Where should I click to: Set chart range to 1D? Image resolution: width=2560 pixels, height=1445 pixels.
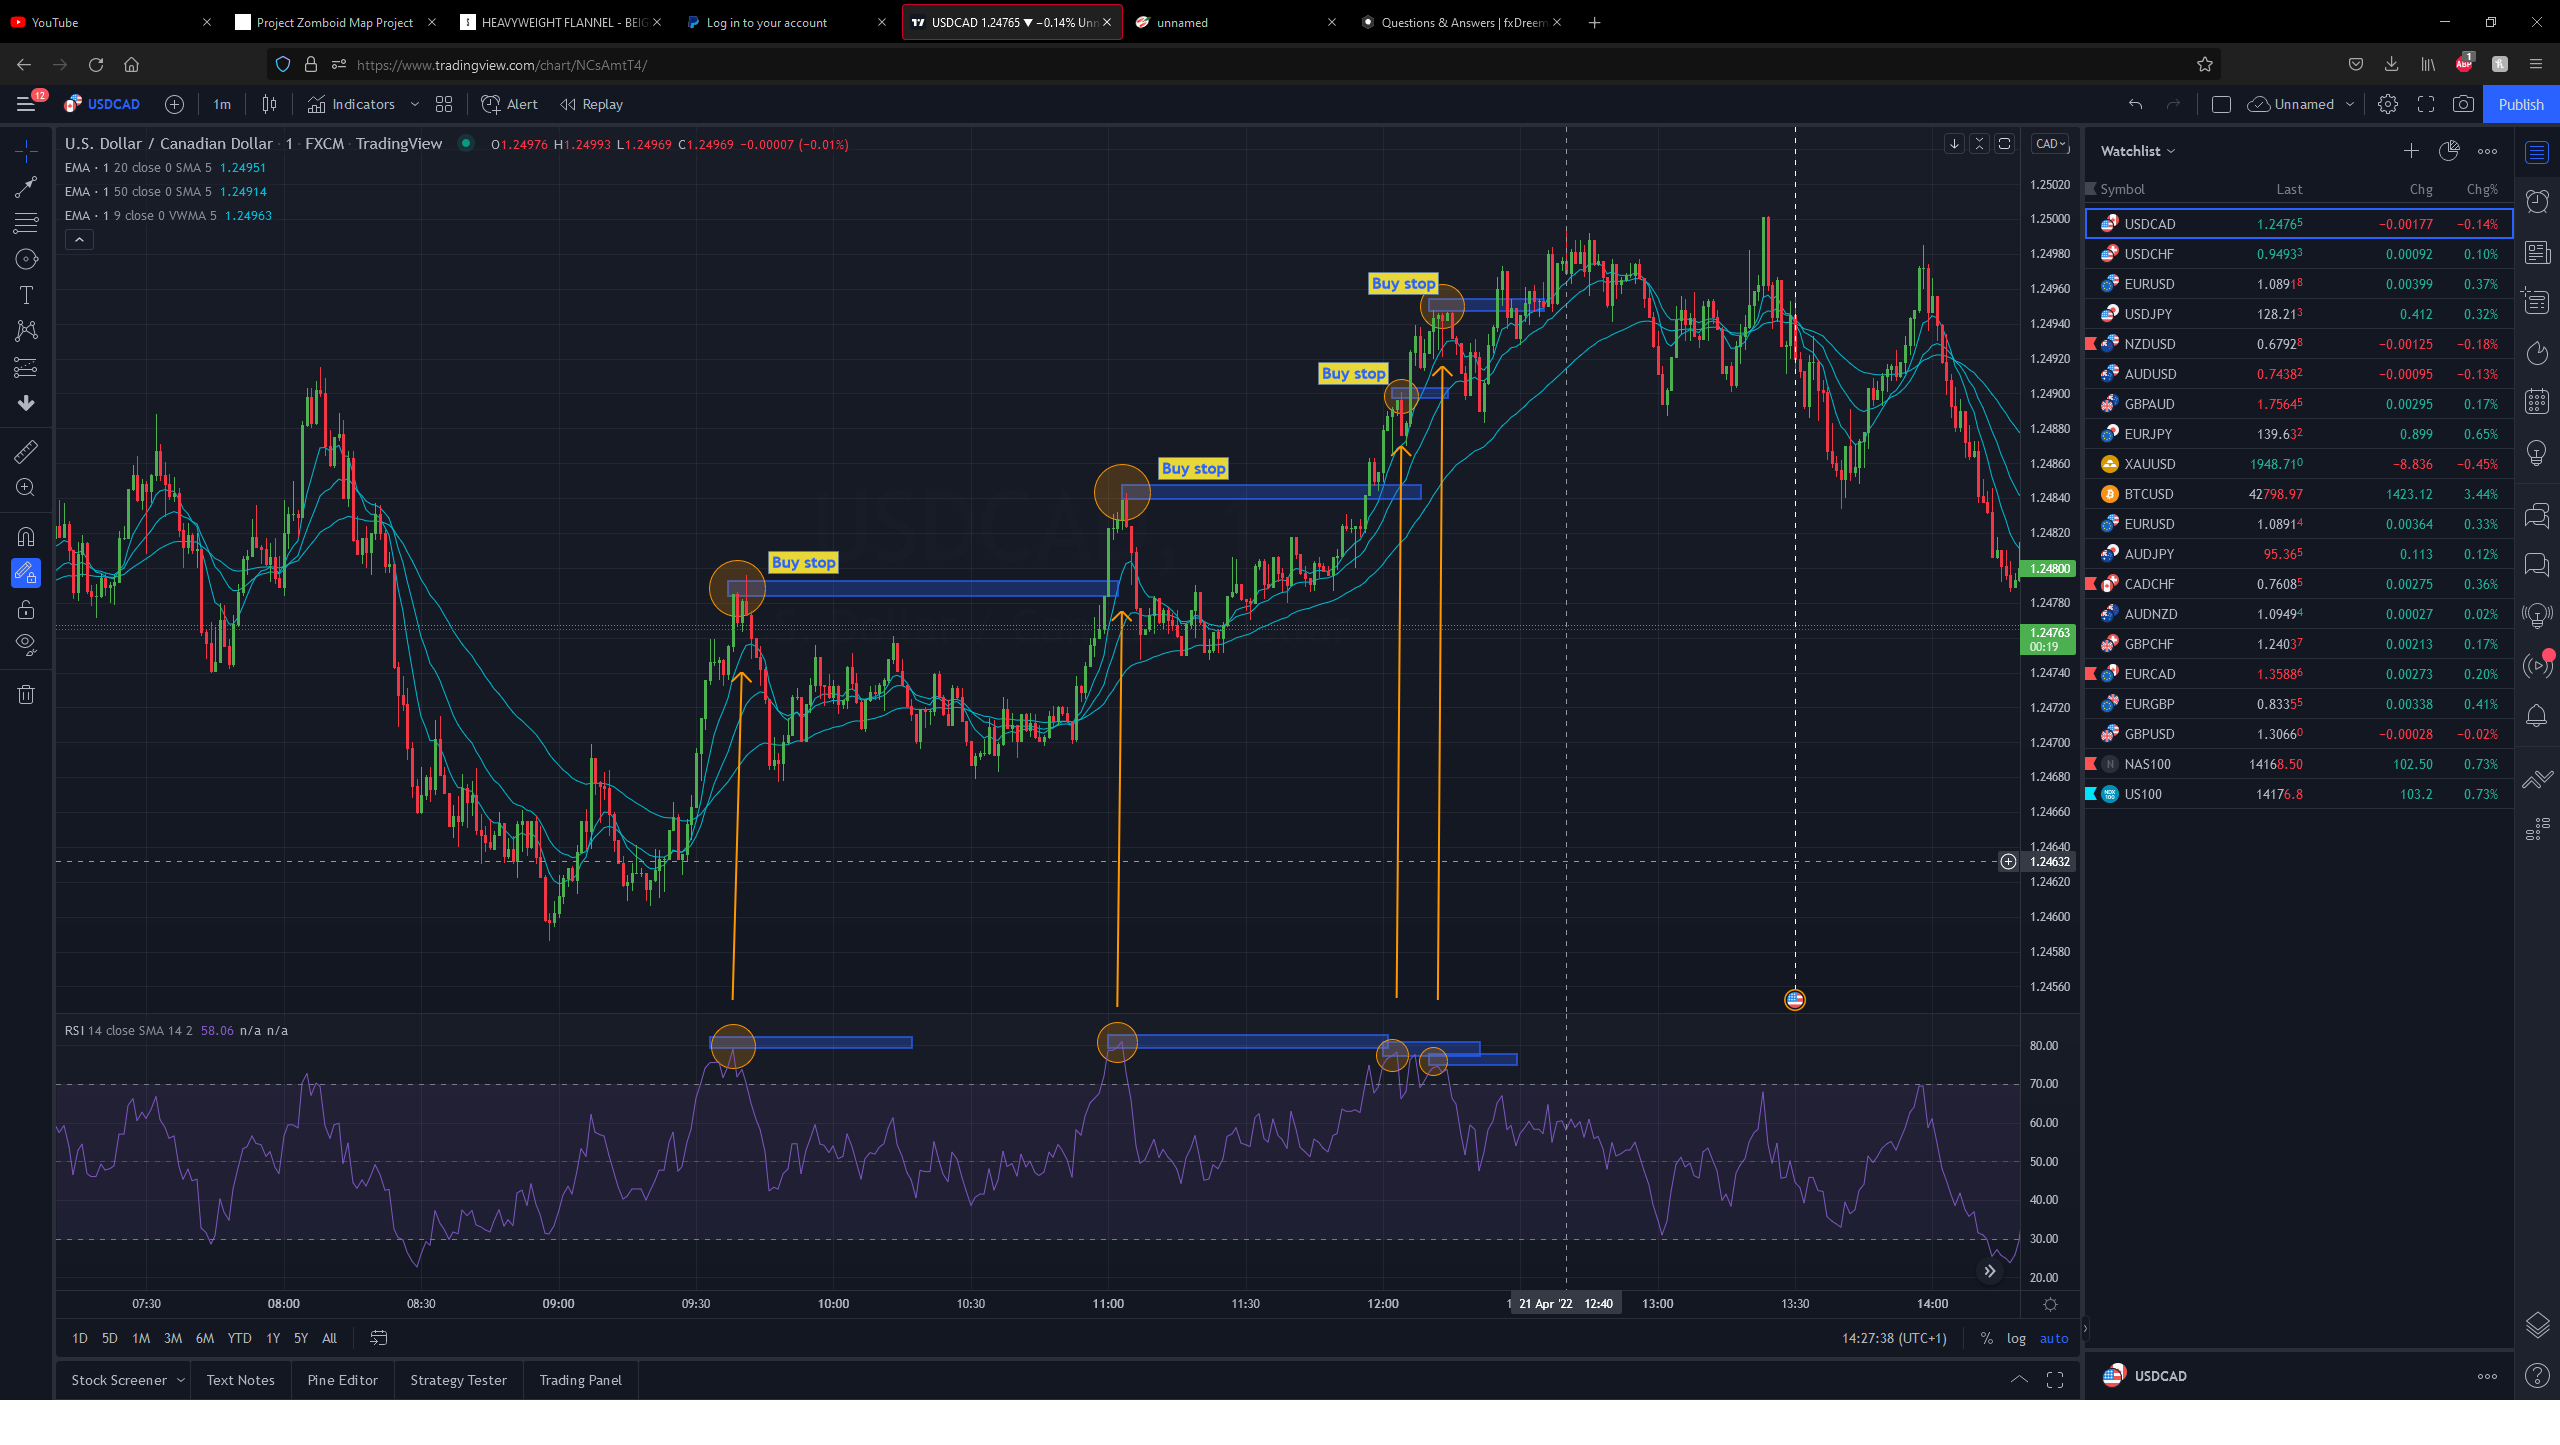click(80, 1338)
